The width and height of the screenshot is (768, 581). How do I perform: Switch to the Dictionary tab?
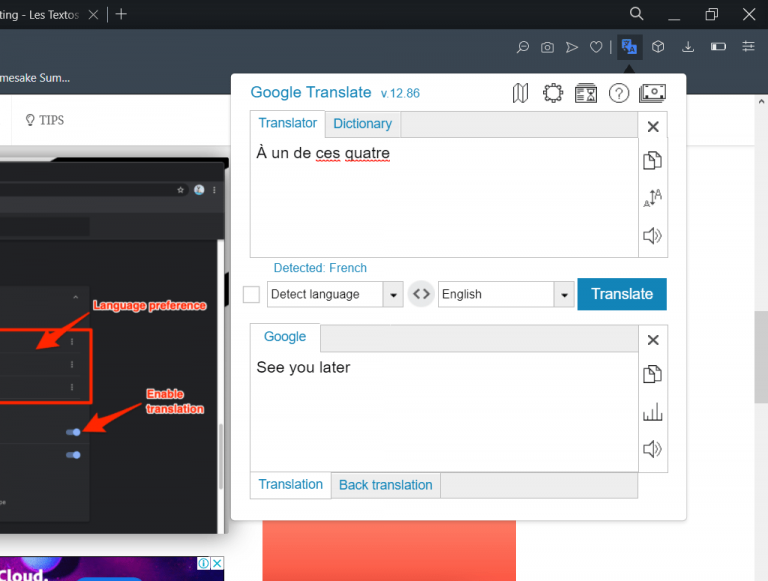pos(362,124)
